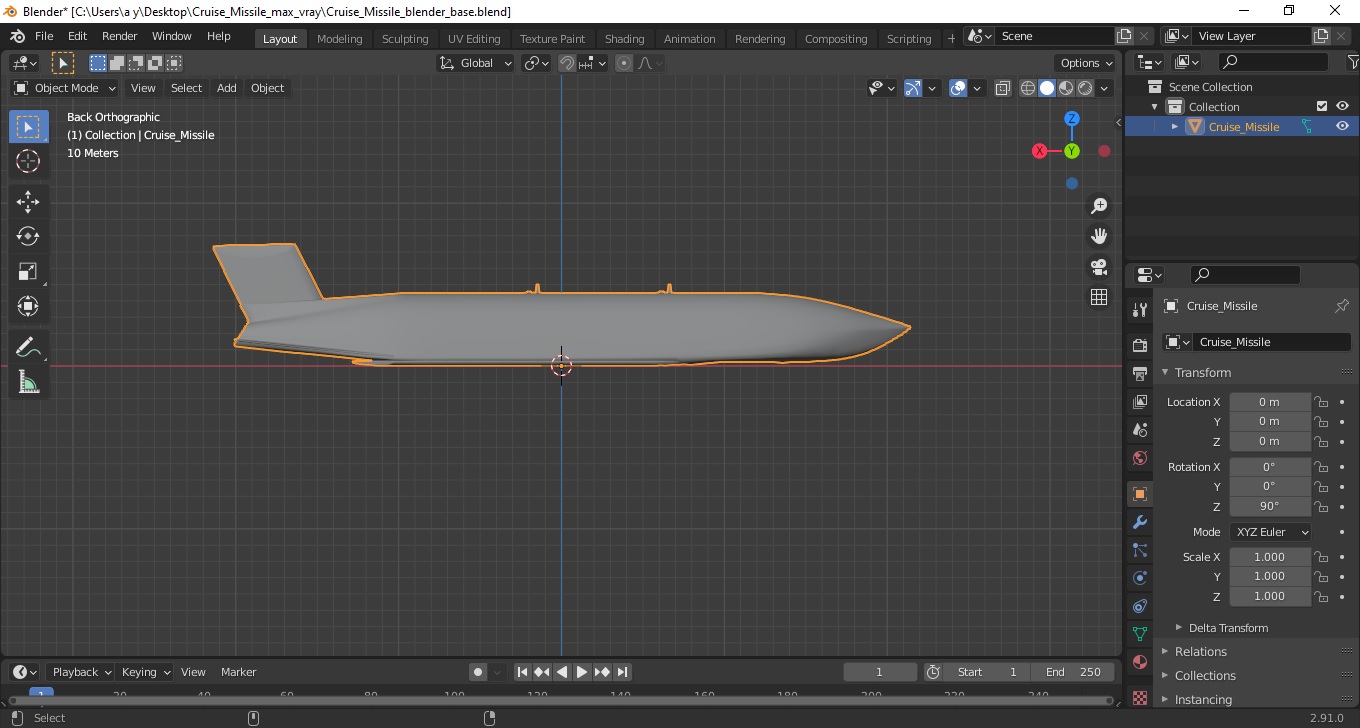Switch to rendered viewport shading

pos(1085,88)
